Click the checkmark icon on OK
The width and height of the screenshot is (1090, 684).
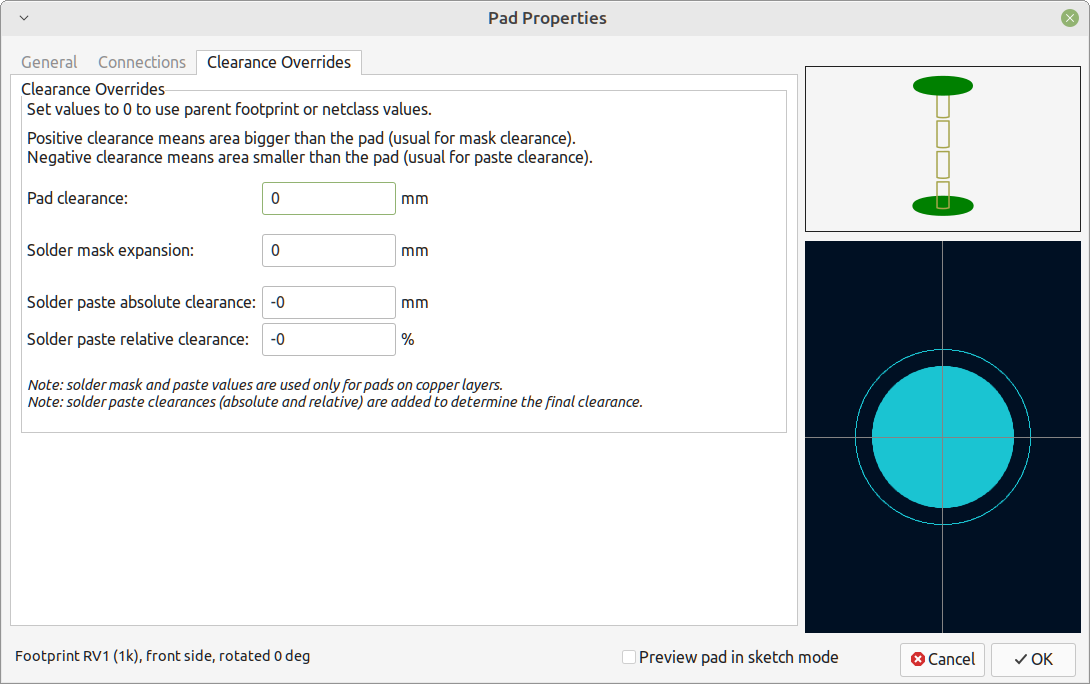[1020, 659]
